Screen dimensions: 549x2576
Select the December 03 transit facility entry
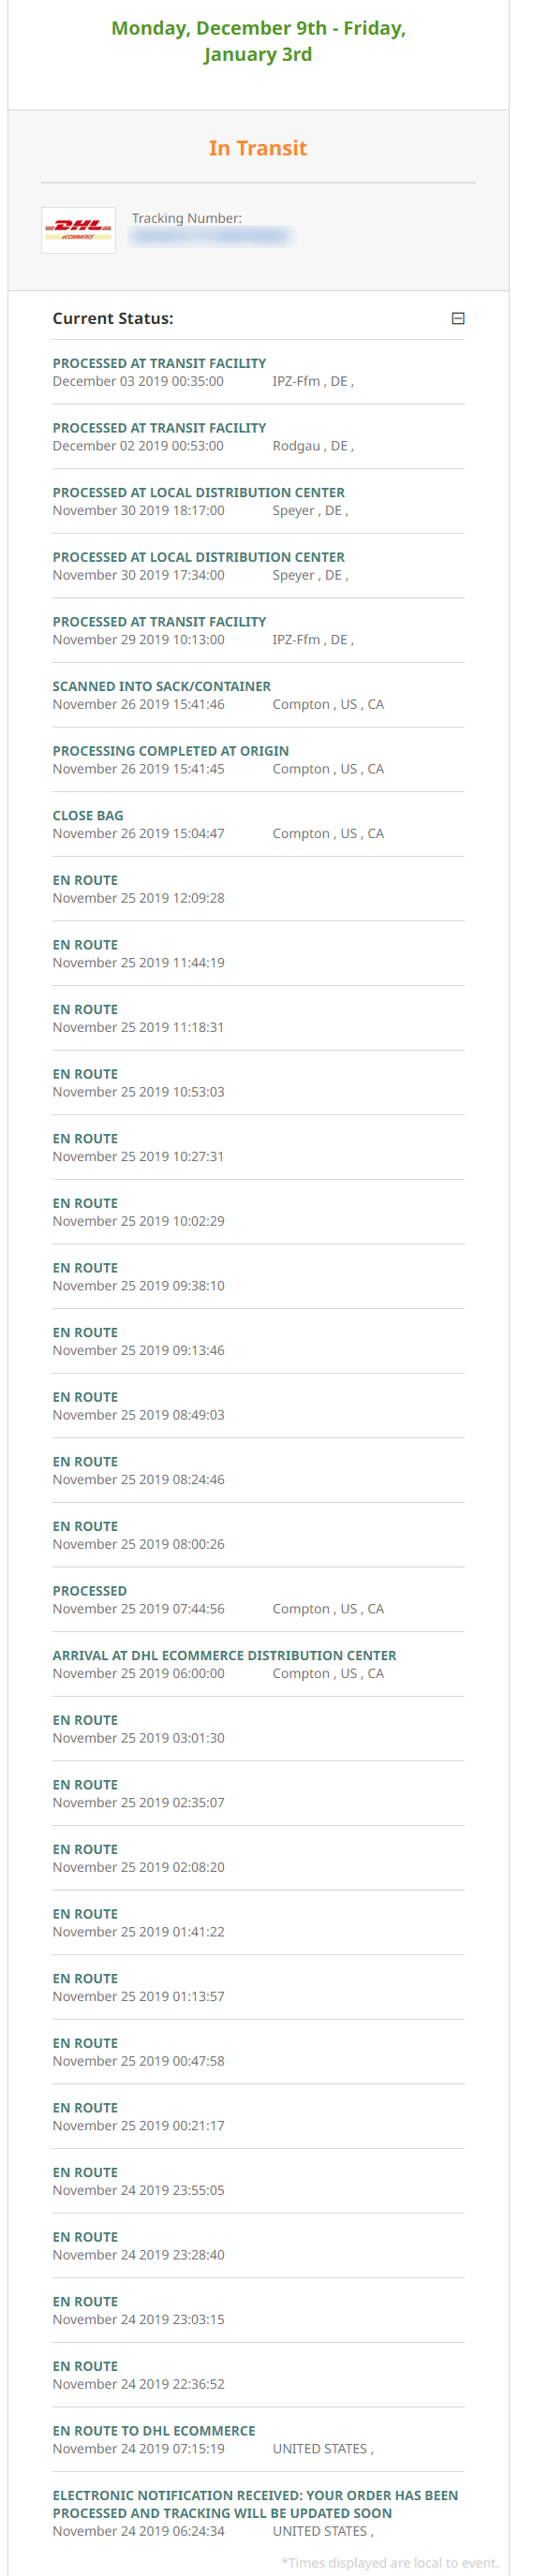(258, 372)
